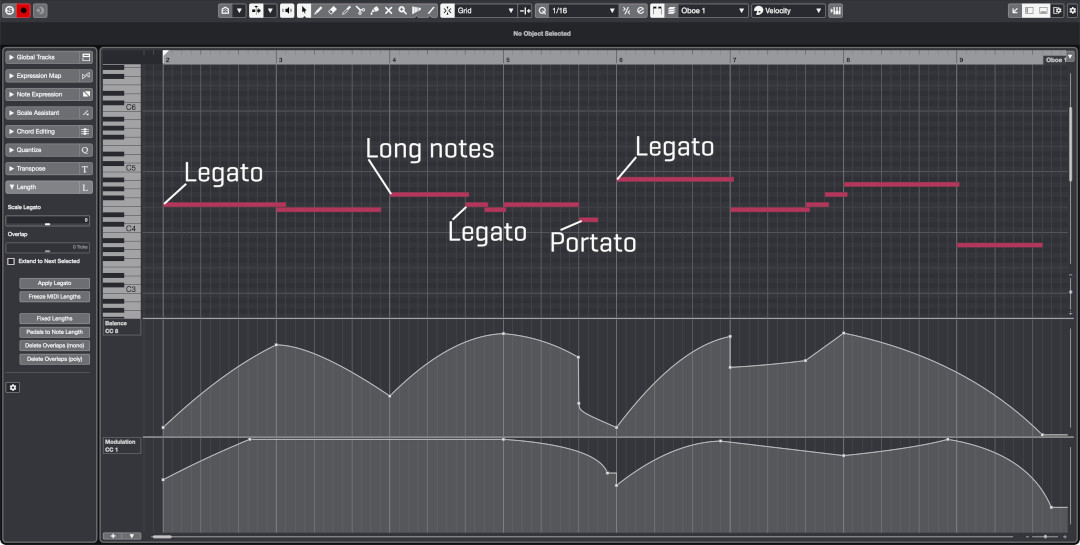This screenshot has height=545, width=1080.
Task: Open the Quantize Panel icon
Action: 641,11
